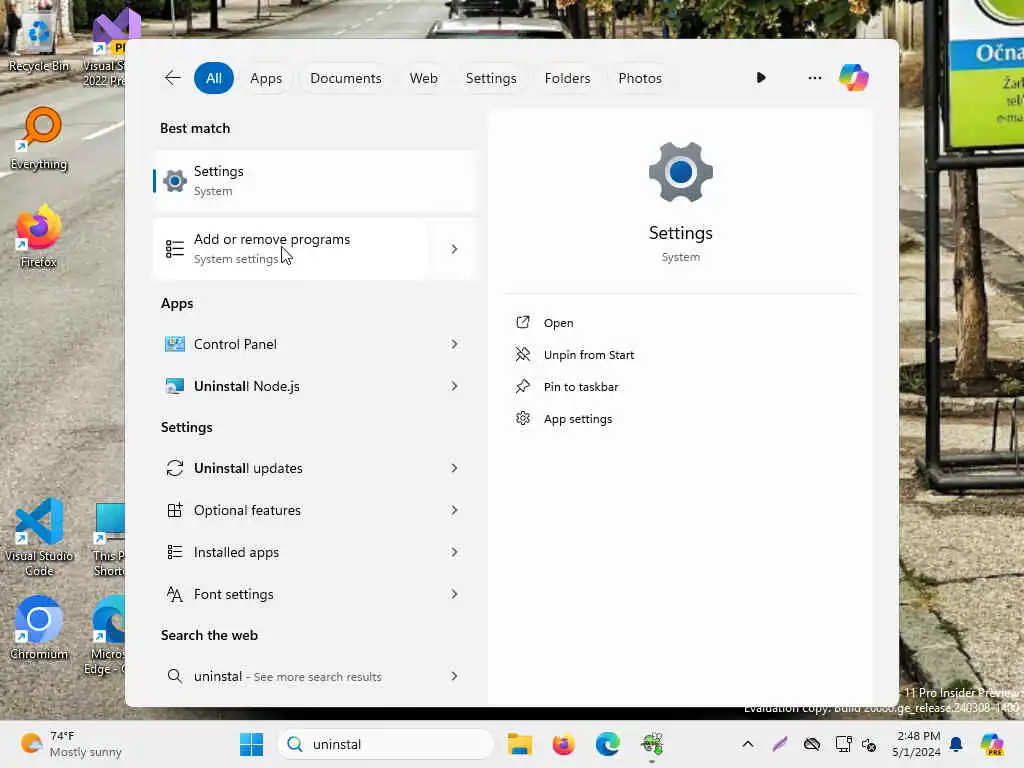
Task: Click the back arrow in search panel
Action: click(x=172, y=78)
